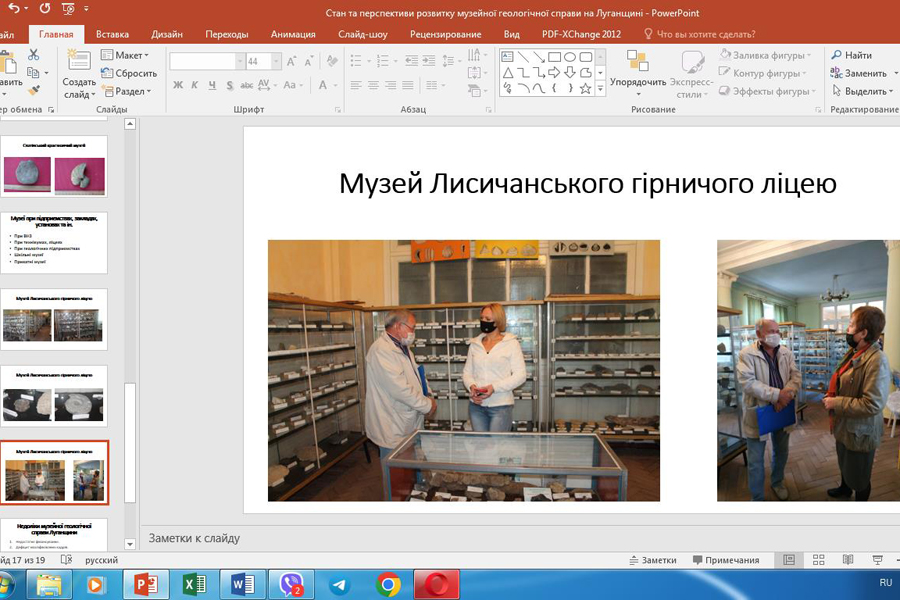The height and width of the screenshot is (600, 900).
Task: Click the Create Slide (Создать слайд) icon
Action: pyautogui.click(x=79, y=63)
